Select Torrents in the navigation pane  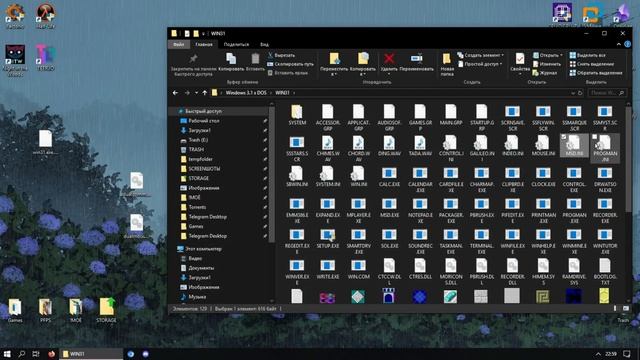(197, 207)
